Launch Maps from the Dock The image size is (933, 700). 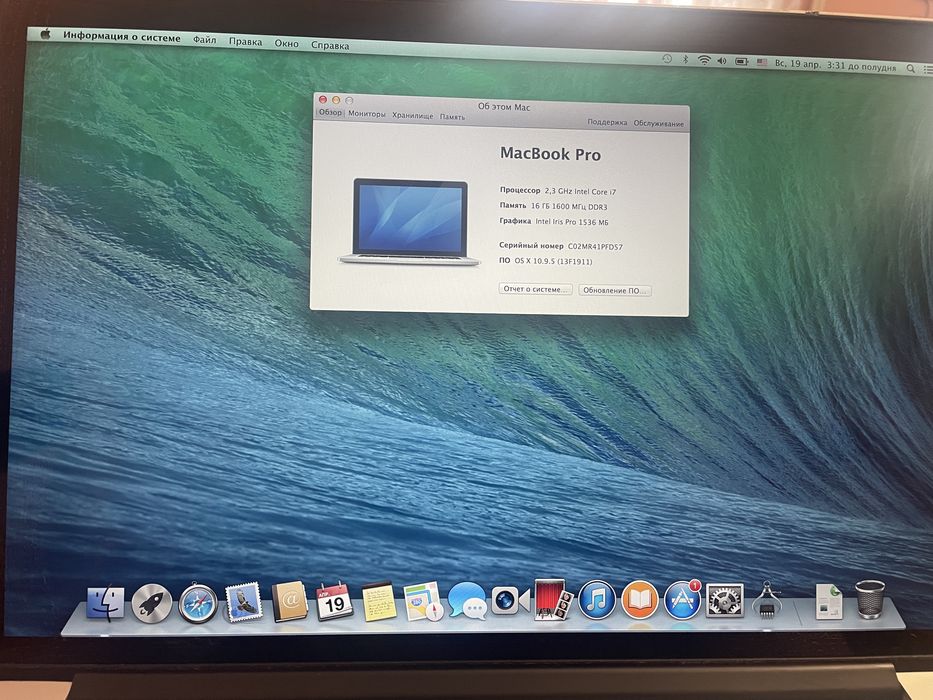coord(423,601)
